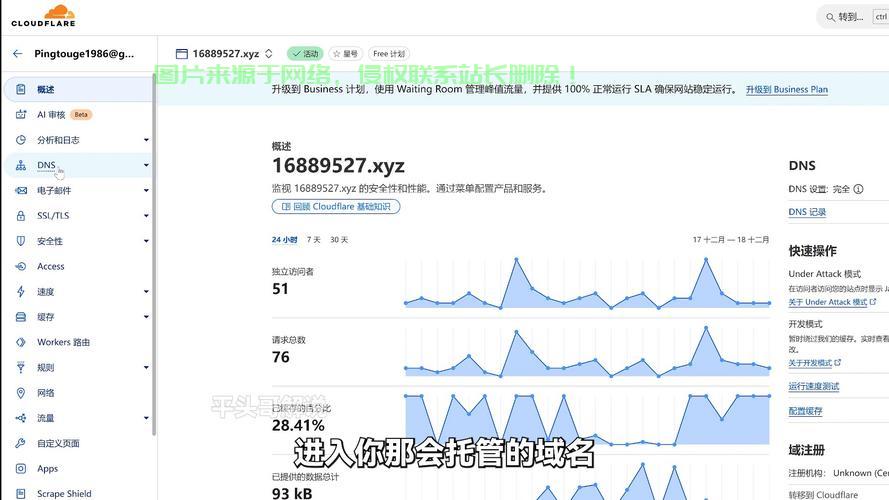Click the Workers 路由 icon

(21, 342)
